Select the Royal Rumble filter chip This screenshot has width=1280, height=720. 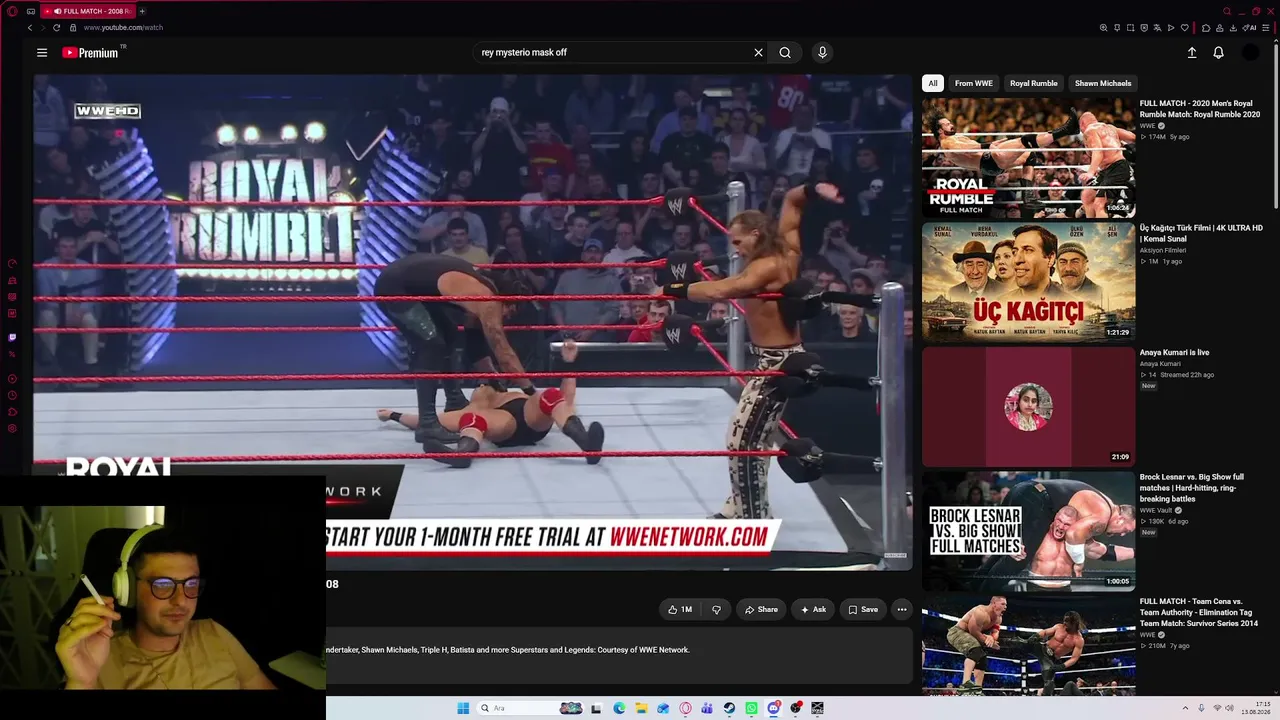pyautogui.click(x=1034, y=83)
